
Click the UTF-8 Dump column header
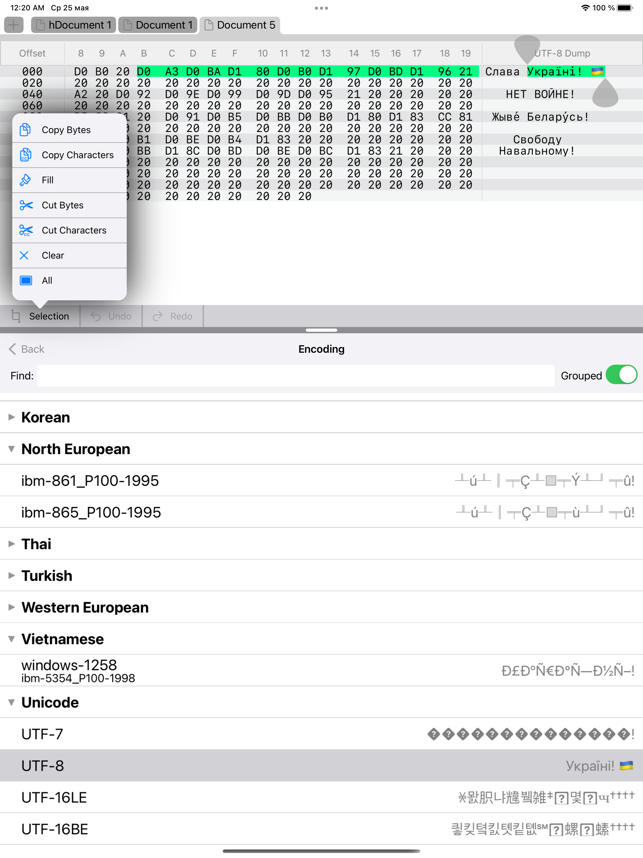tap(563, 53)
